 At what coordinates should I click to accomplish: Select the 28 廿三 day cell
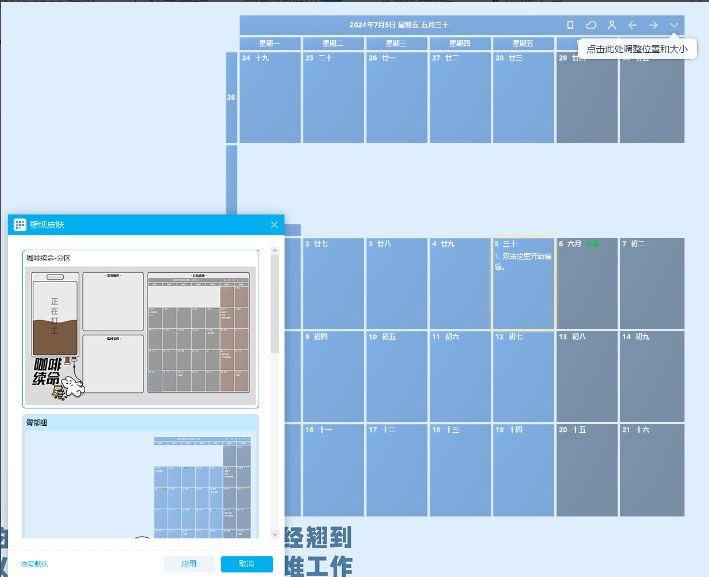click(x=523, y=97)
